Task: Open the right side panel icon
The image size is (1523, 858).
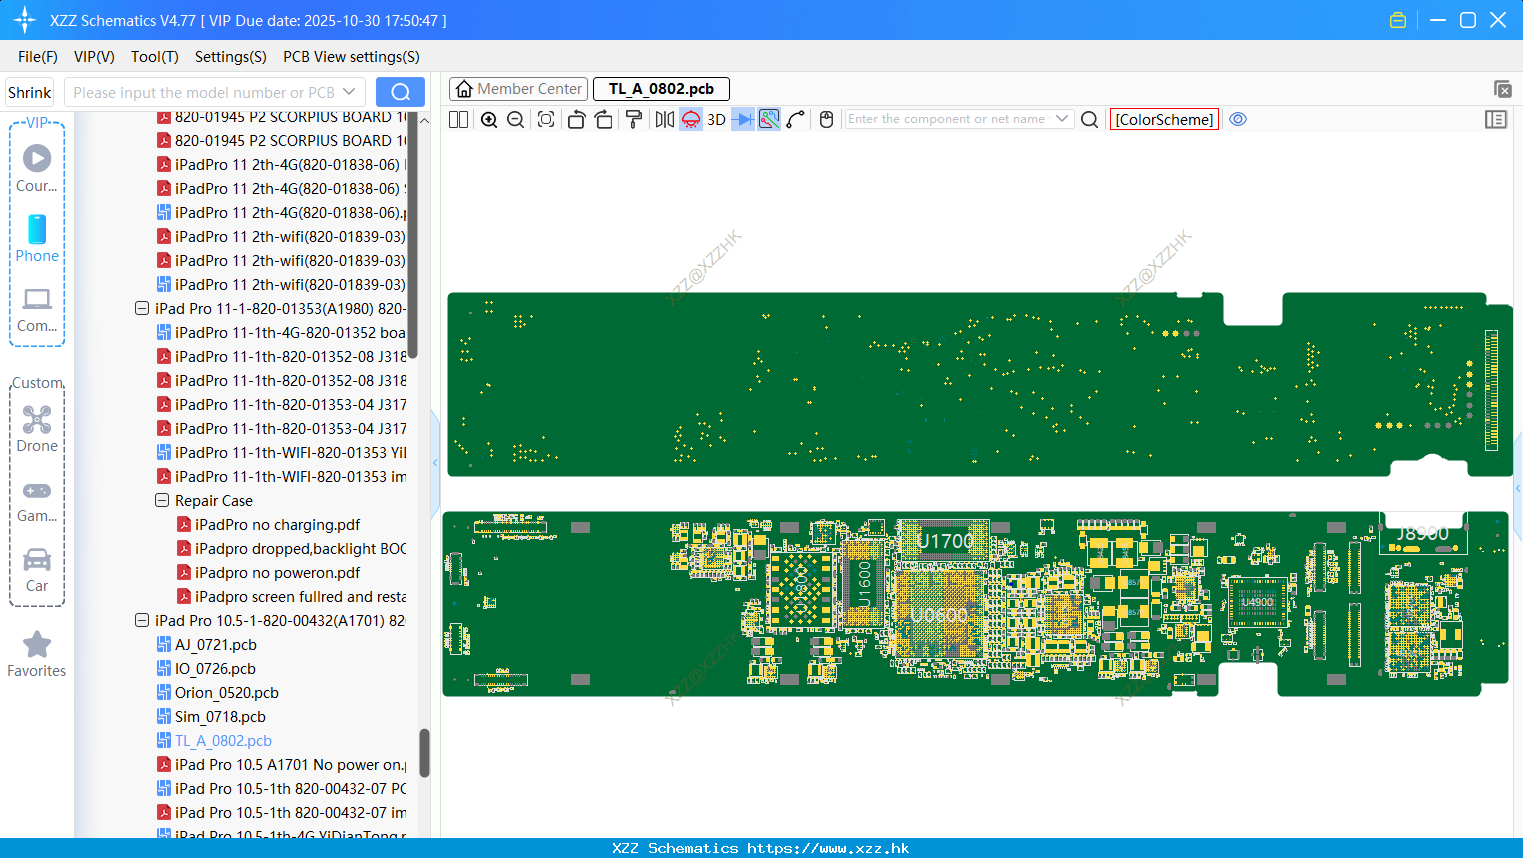Action: [x=1496, y=119]
